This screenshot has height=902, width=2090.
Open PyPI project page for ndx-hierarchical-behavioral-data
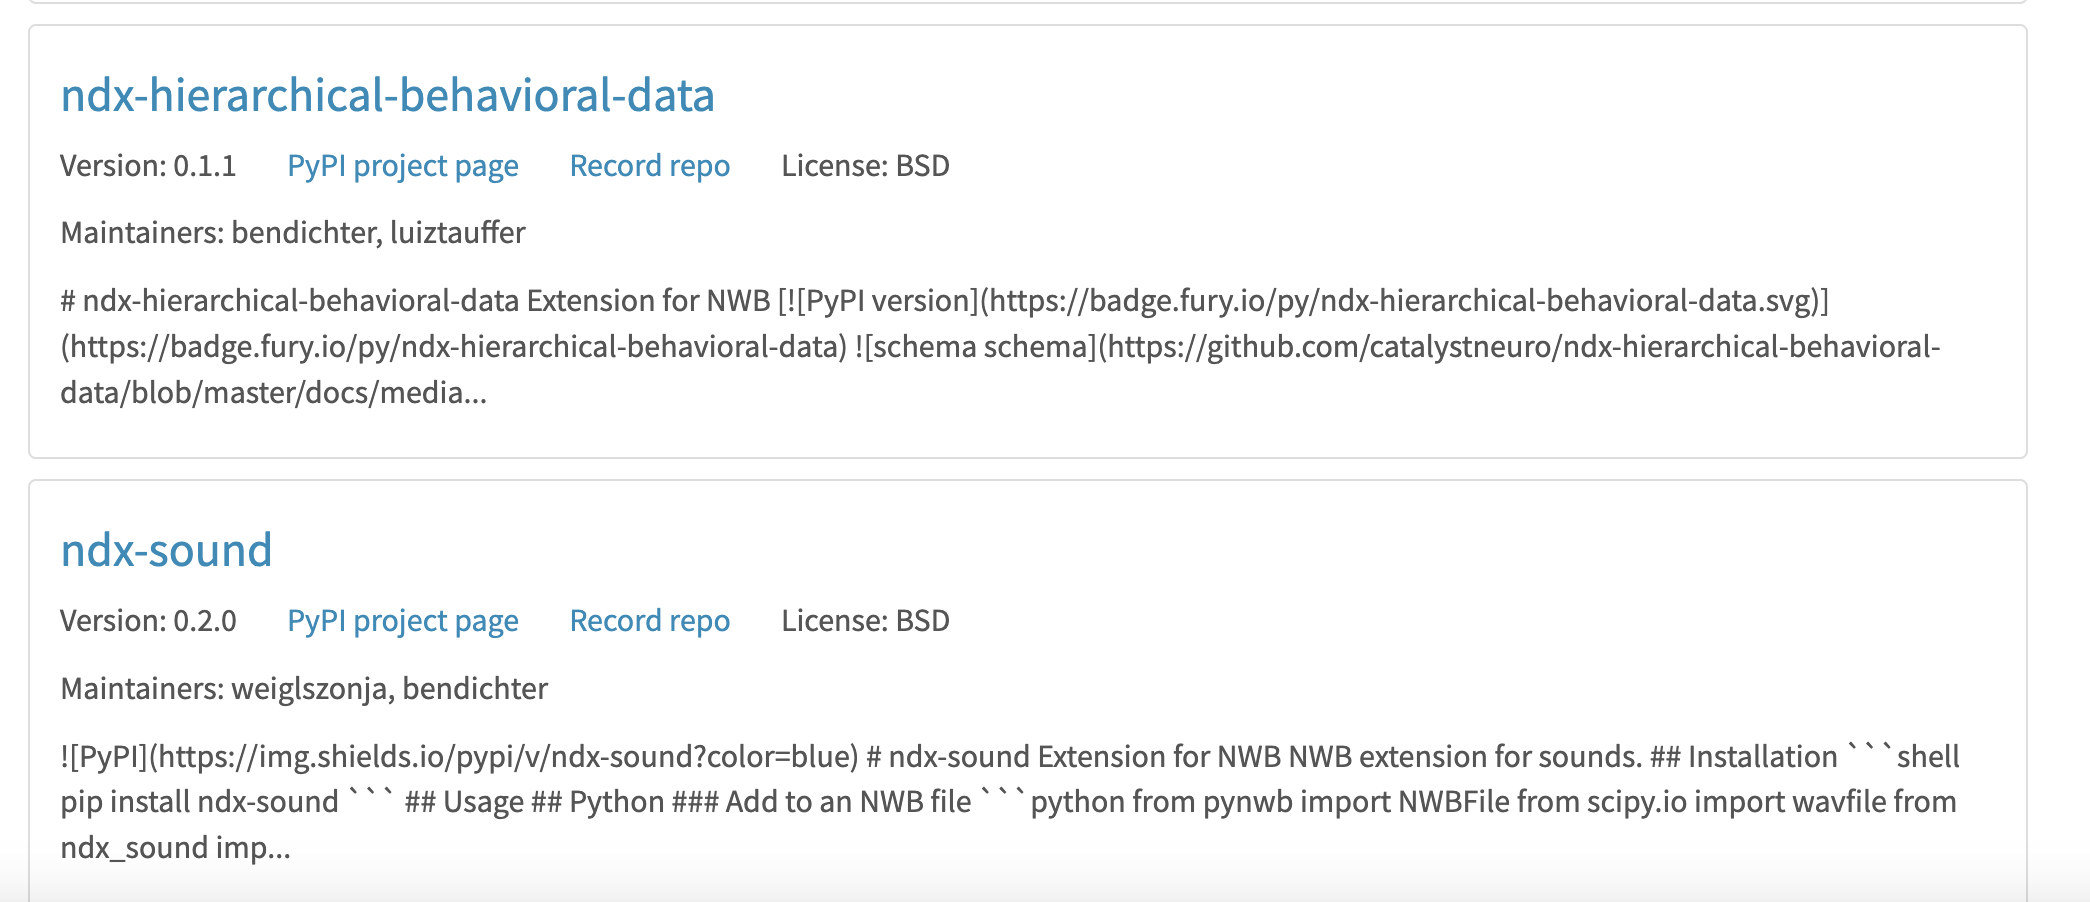pyautogui.click(x=402, y=166)
